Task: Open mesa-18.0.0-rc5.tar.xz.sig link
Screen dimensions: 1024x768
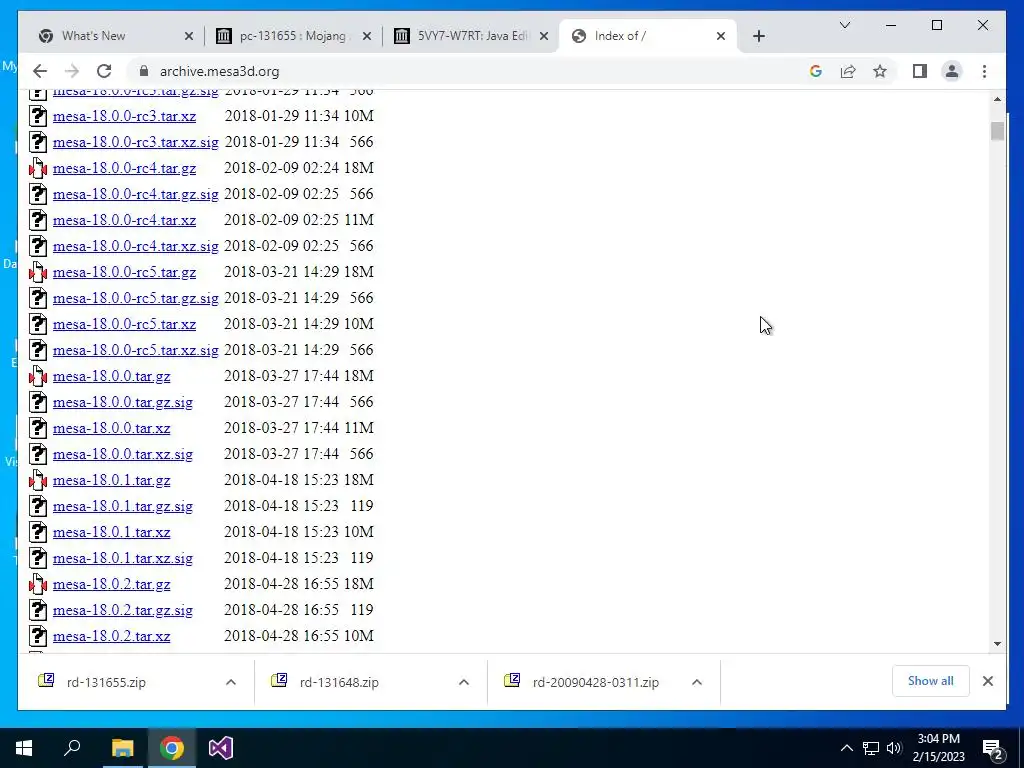Action: pos(135,350)
